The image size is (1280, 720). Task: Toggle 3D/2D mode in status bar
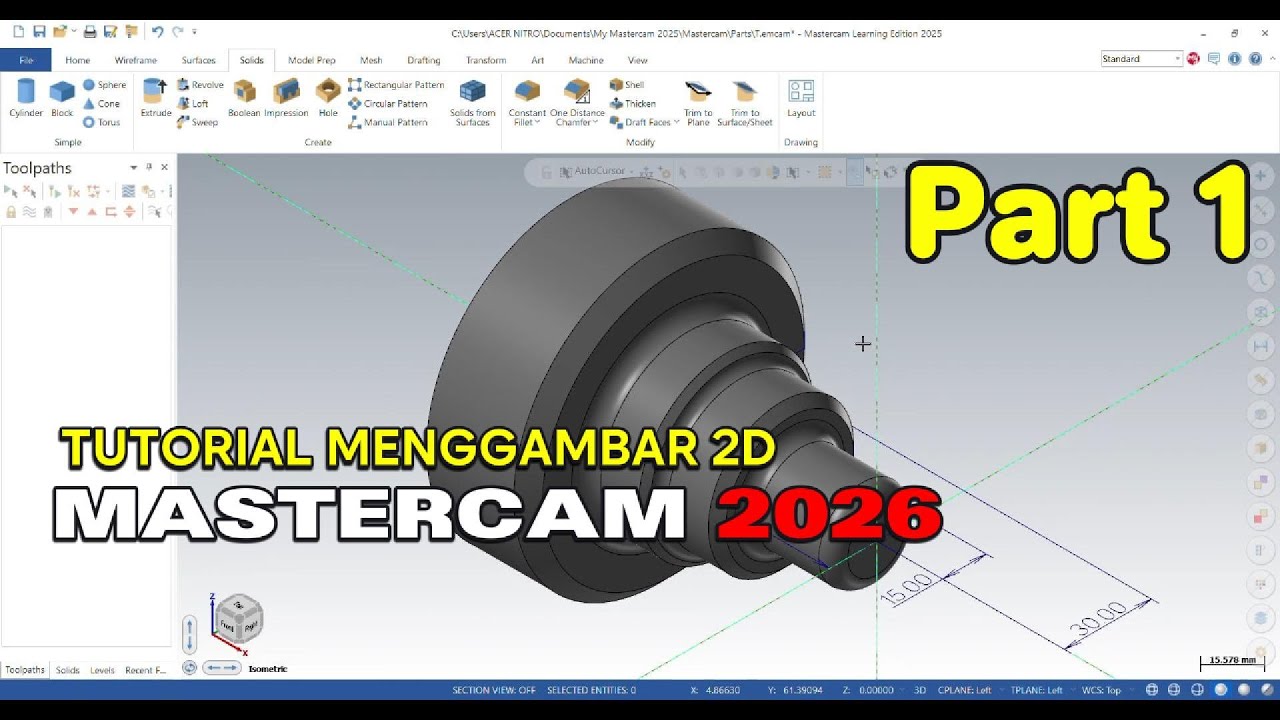[920, 690]
